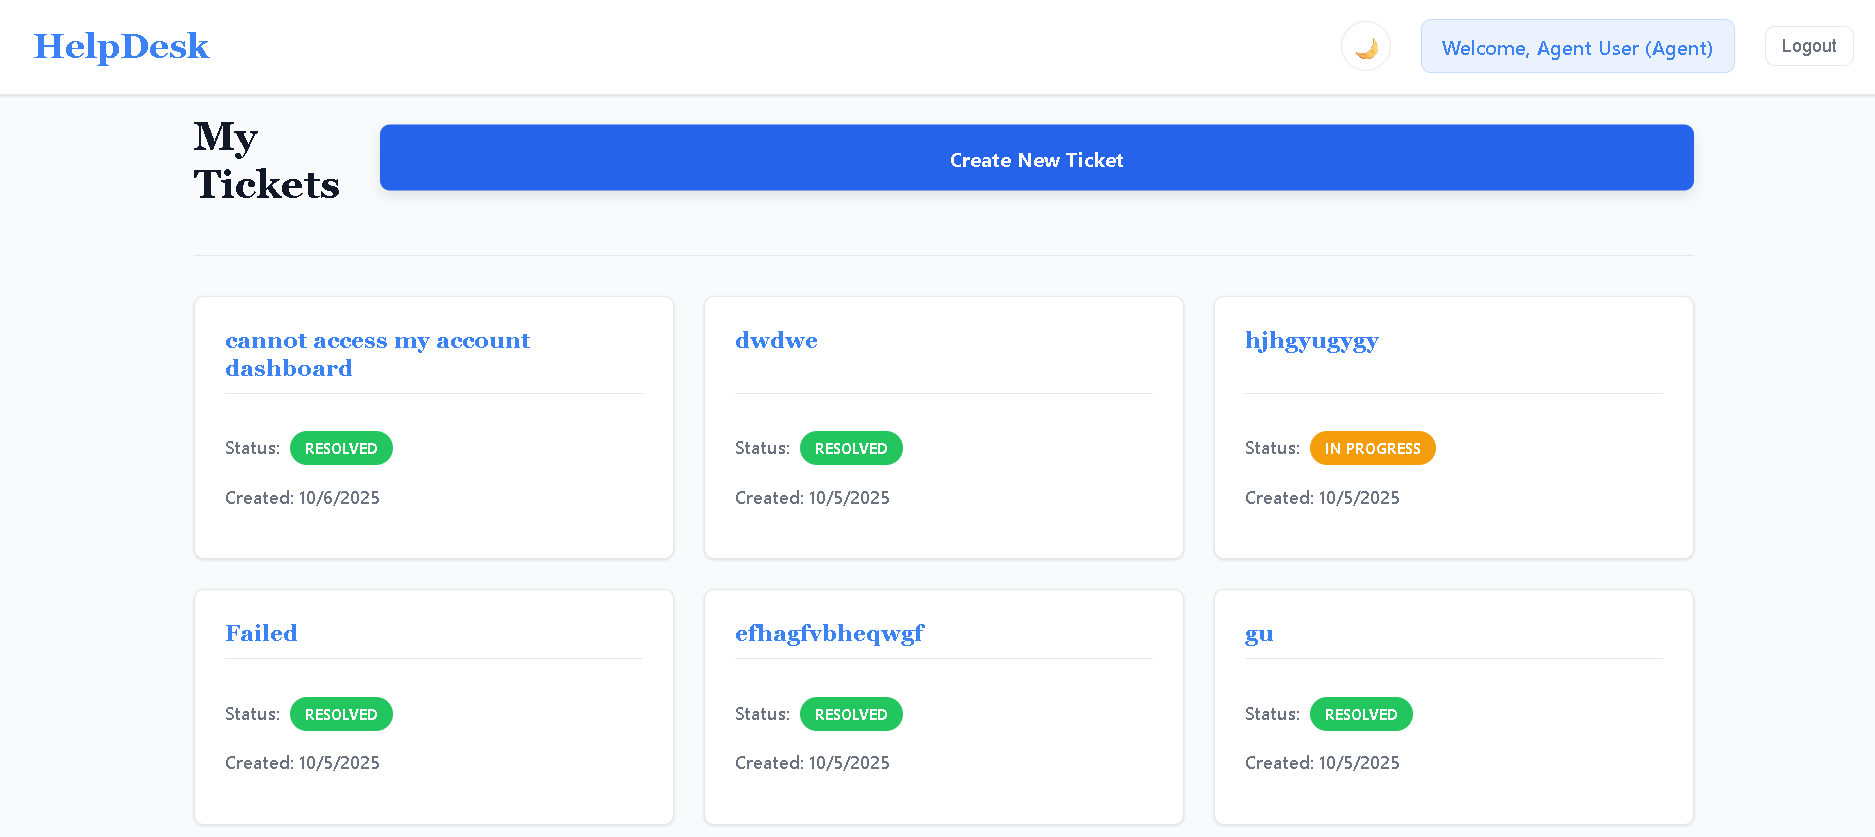
Task: Open the 'dwdwe' ticket
Action: (x=776, y=341)
